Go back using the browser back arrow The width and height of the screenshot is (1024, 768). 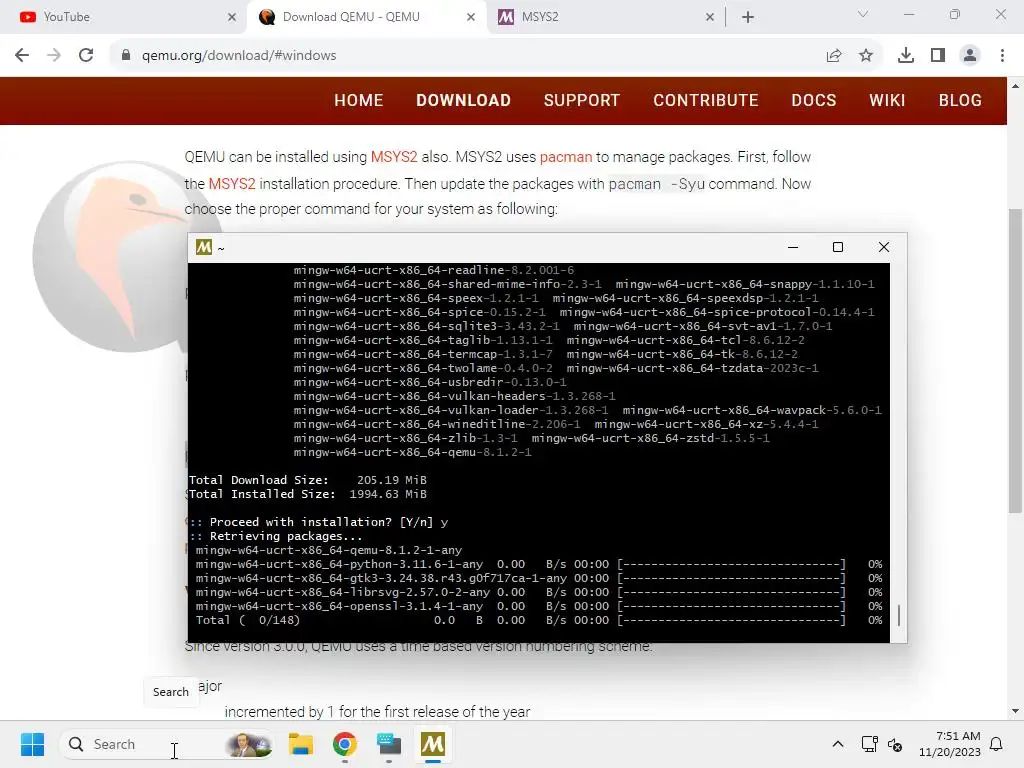pyautogui.click(x=22, y=56)
